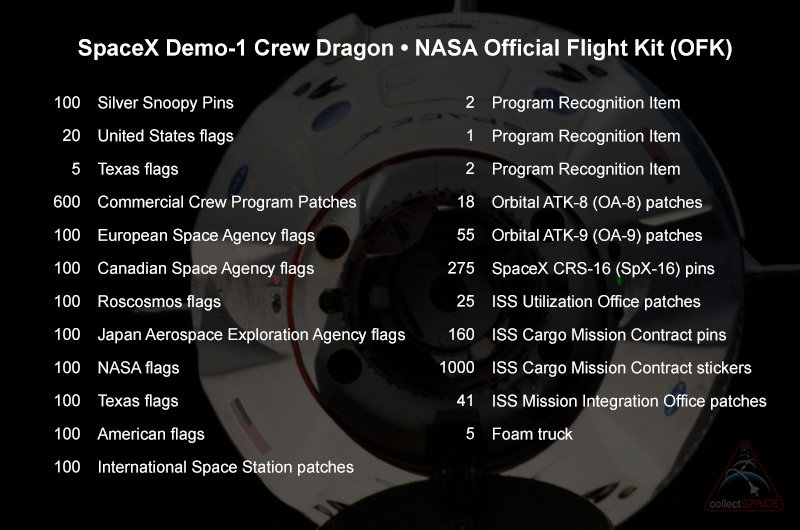Click International Space Station patches row
The height and width of the screenshot is (530, 800).
point(225,467)
